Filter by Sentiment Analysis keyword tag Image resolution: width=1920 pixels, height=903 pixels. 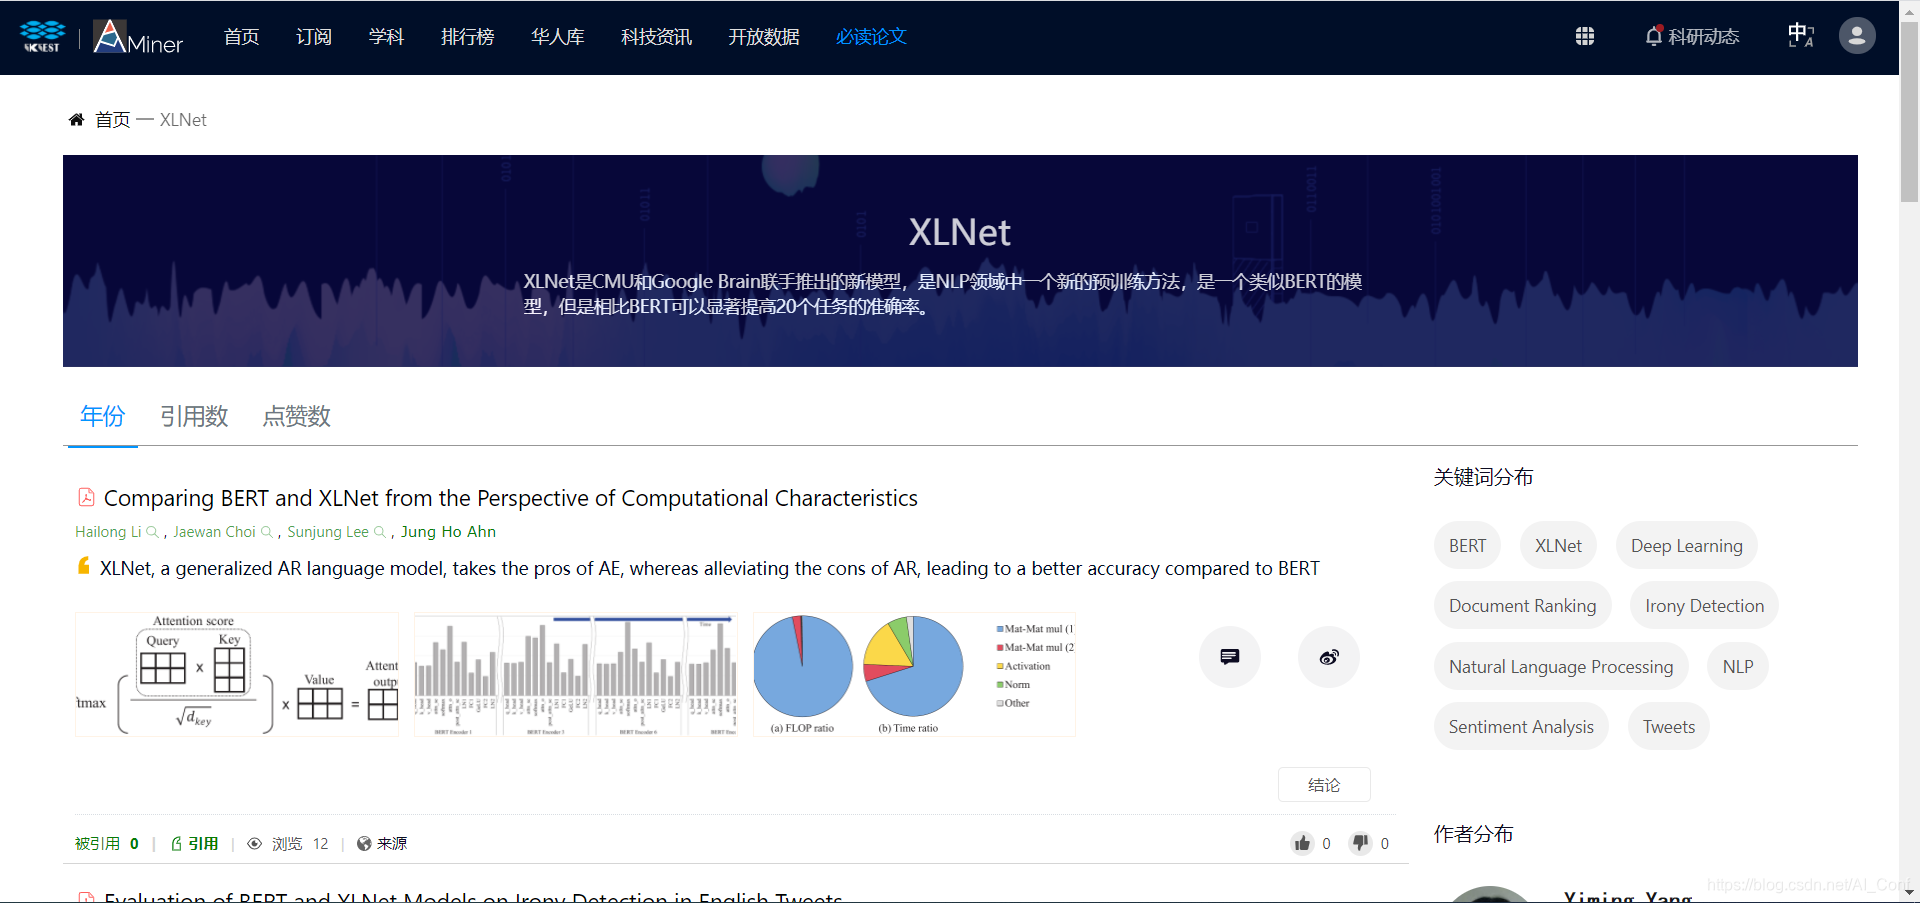point(1521,727)
